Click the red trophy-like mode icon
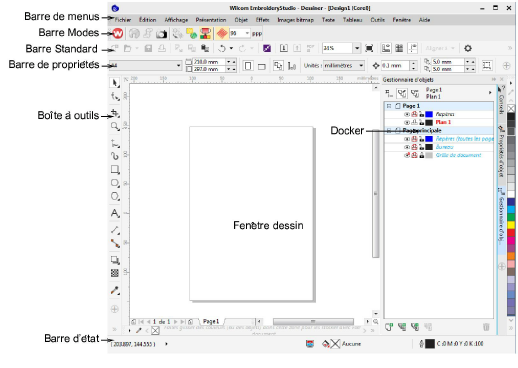The image size is (518, 368). (x=205, y=33)
